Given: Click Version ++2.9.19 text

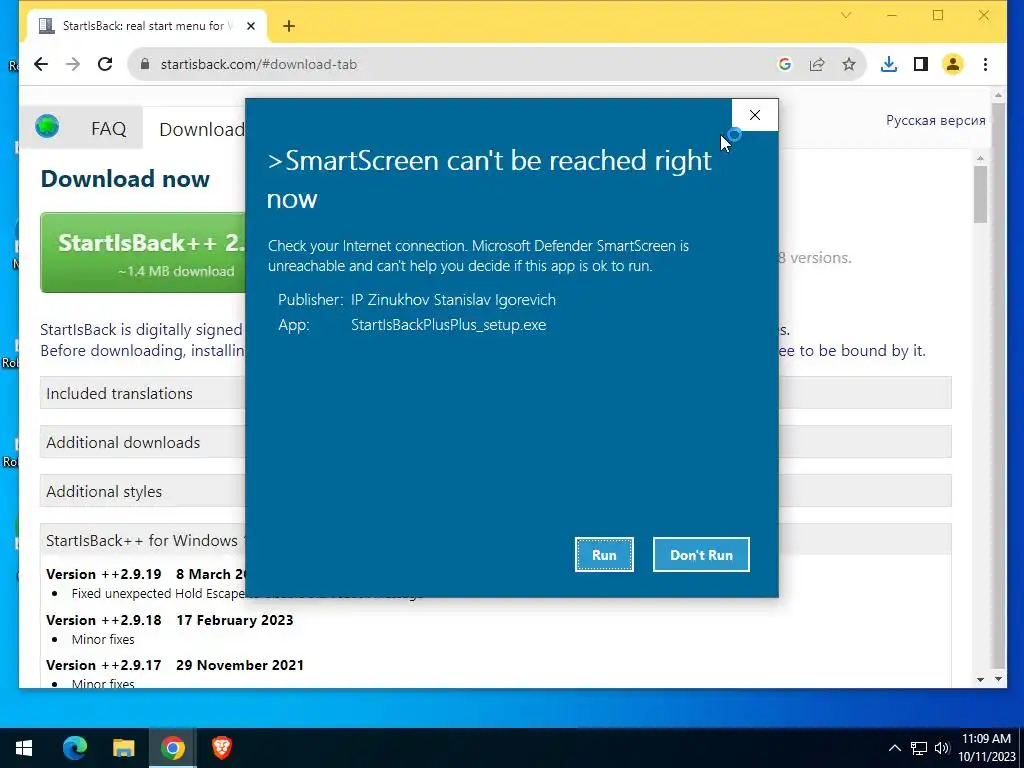Looking at the screenshot, I should 104,574.
